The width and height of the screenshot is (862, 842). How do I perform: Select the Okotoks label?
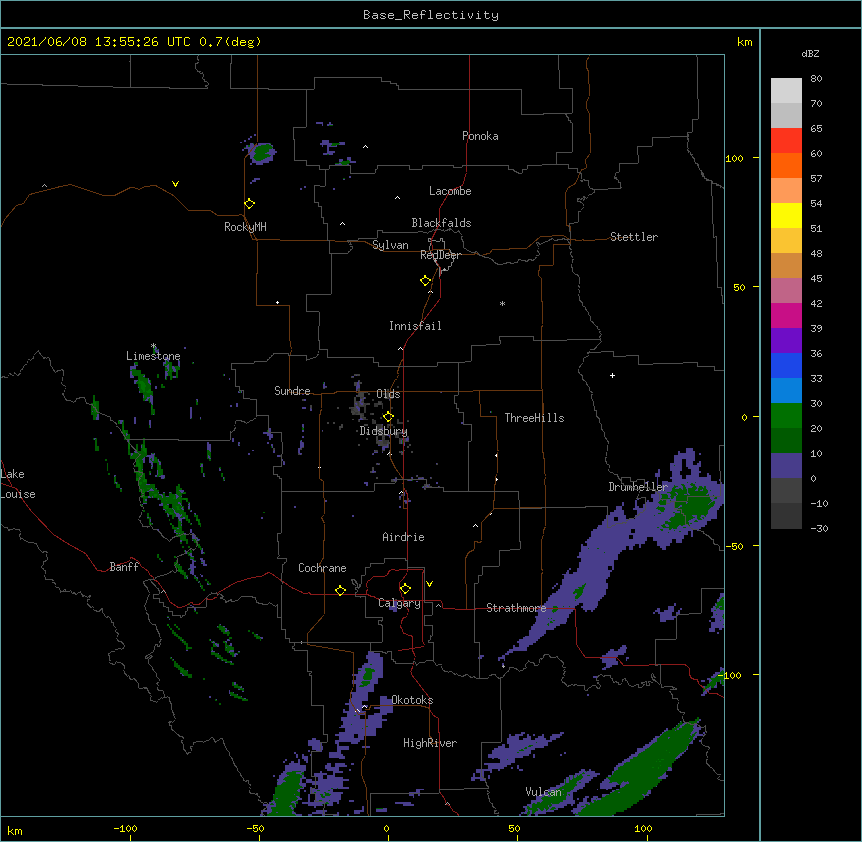click(x=412, y=700)
